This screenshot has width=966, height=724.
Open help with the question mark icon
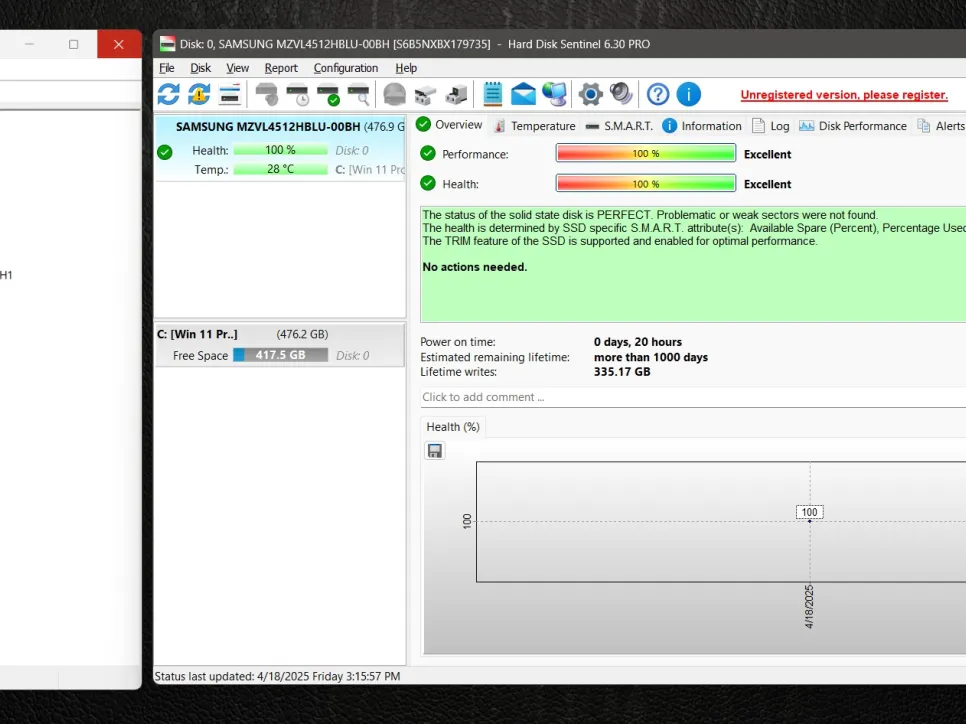(x=658, y=94)
